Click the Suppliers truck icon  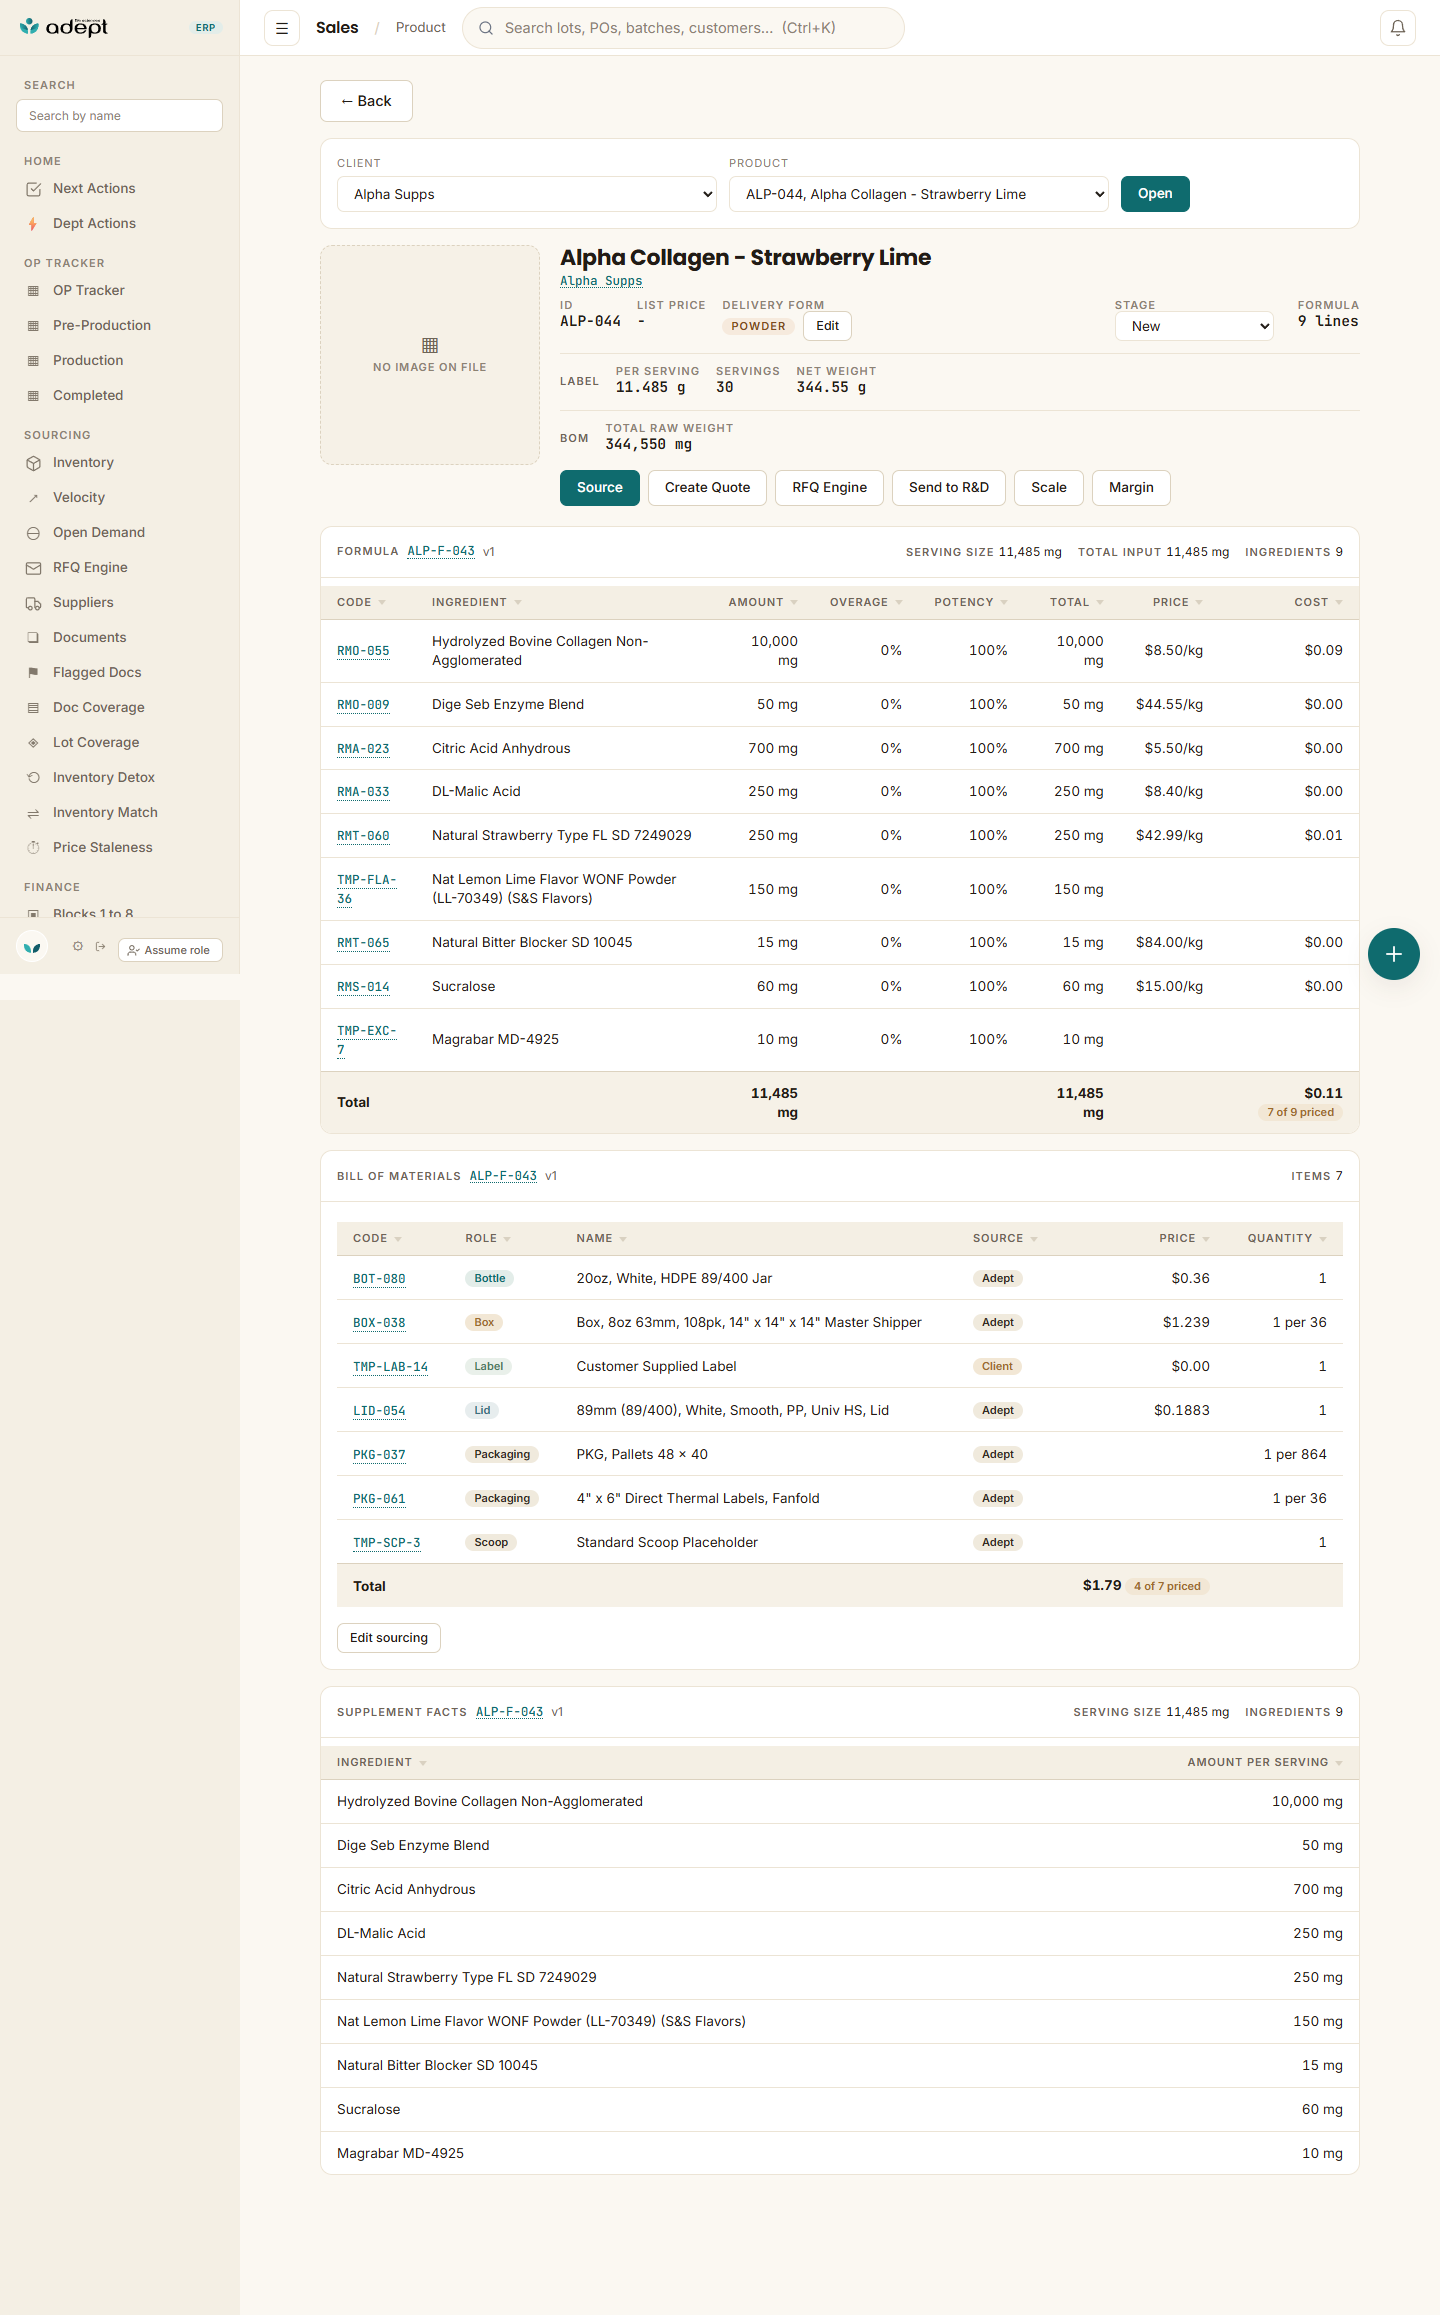pyautogui.click(x=33, y=603)
